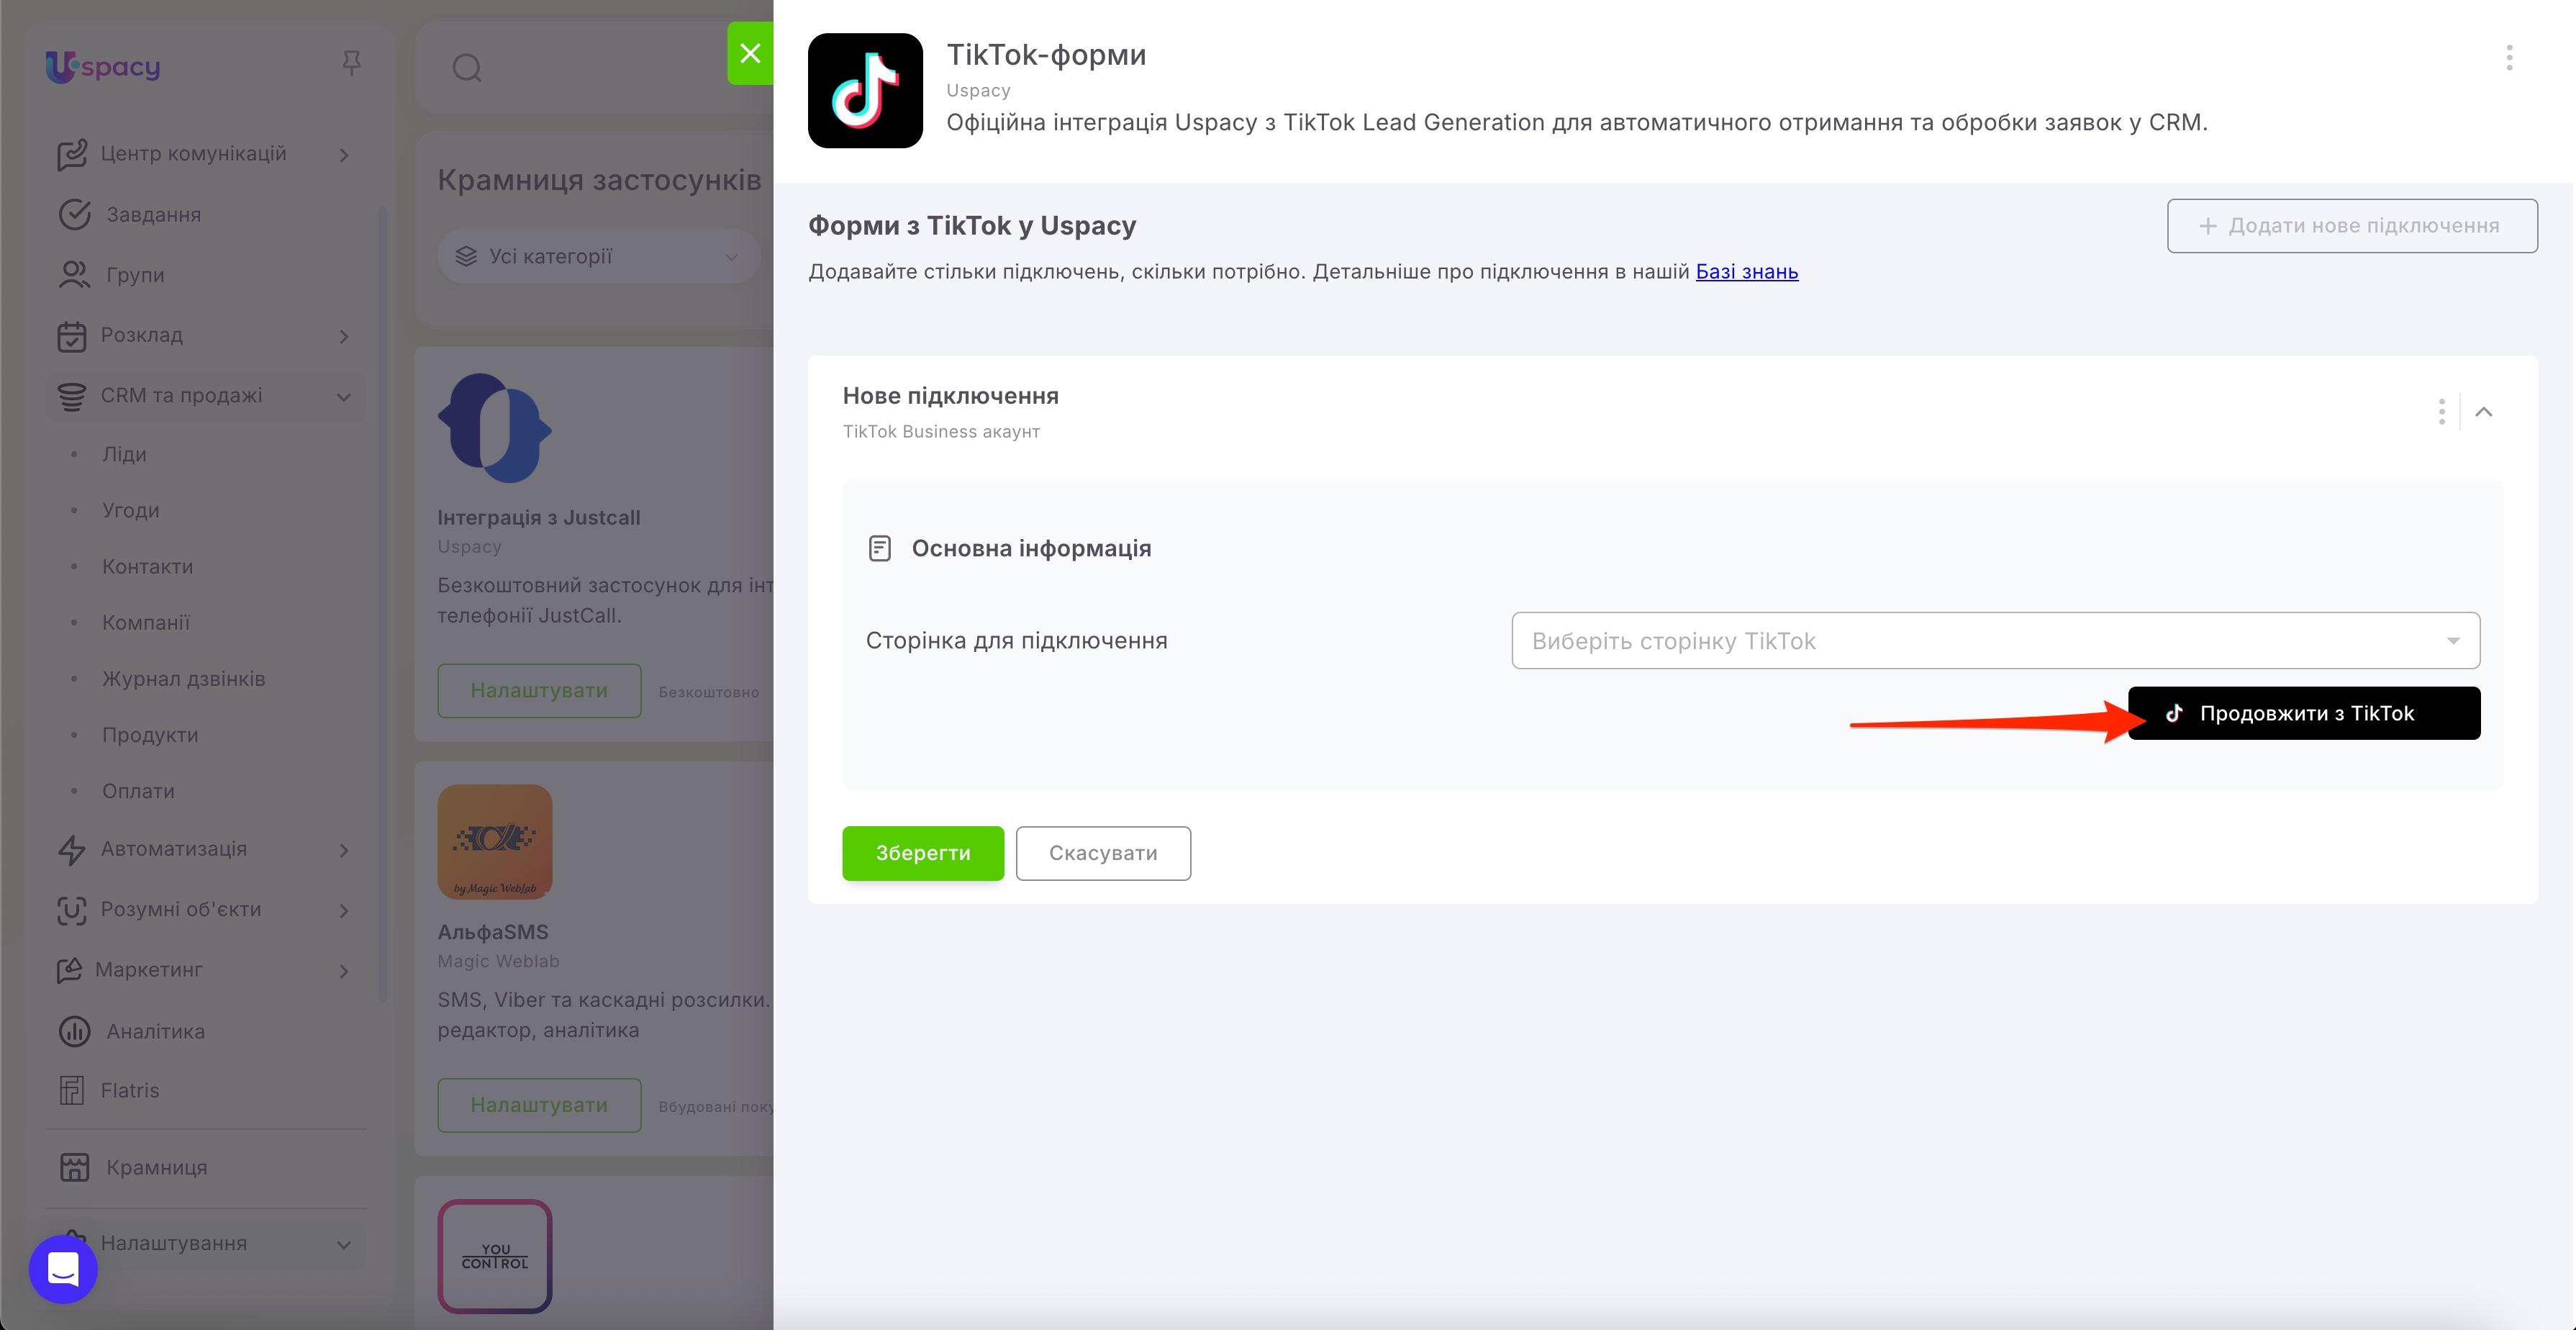Viewport: 2576px width, 1330px height.
Task: Expand the Автоматизація chevron
Action: (x=344, y=851)
